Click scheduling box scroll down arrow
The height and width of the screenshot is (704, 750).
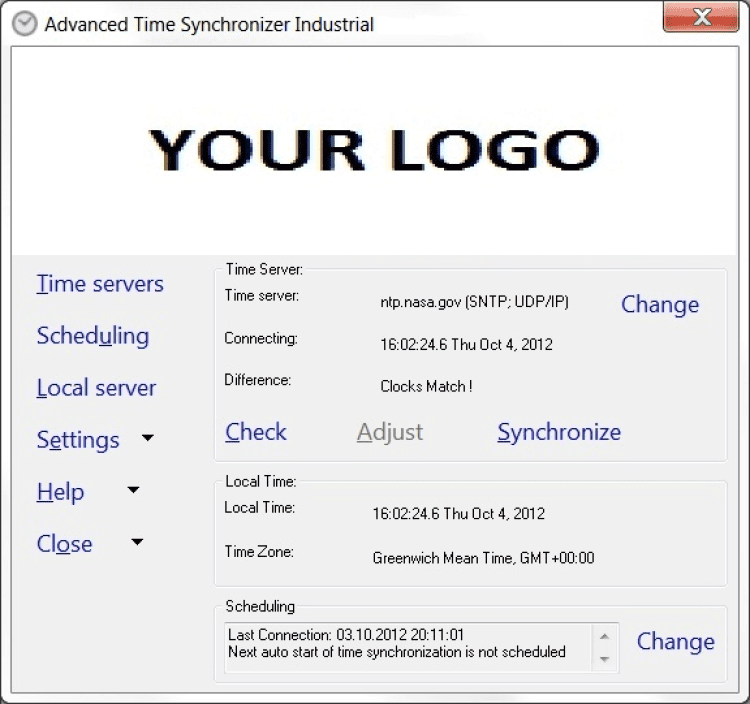[605, 659]
